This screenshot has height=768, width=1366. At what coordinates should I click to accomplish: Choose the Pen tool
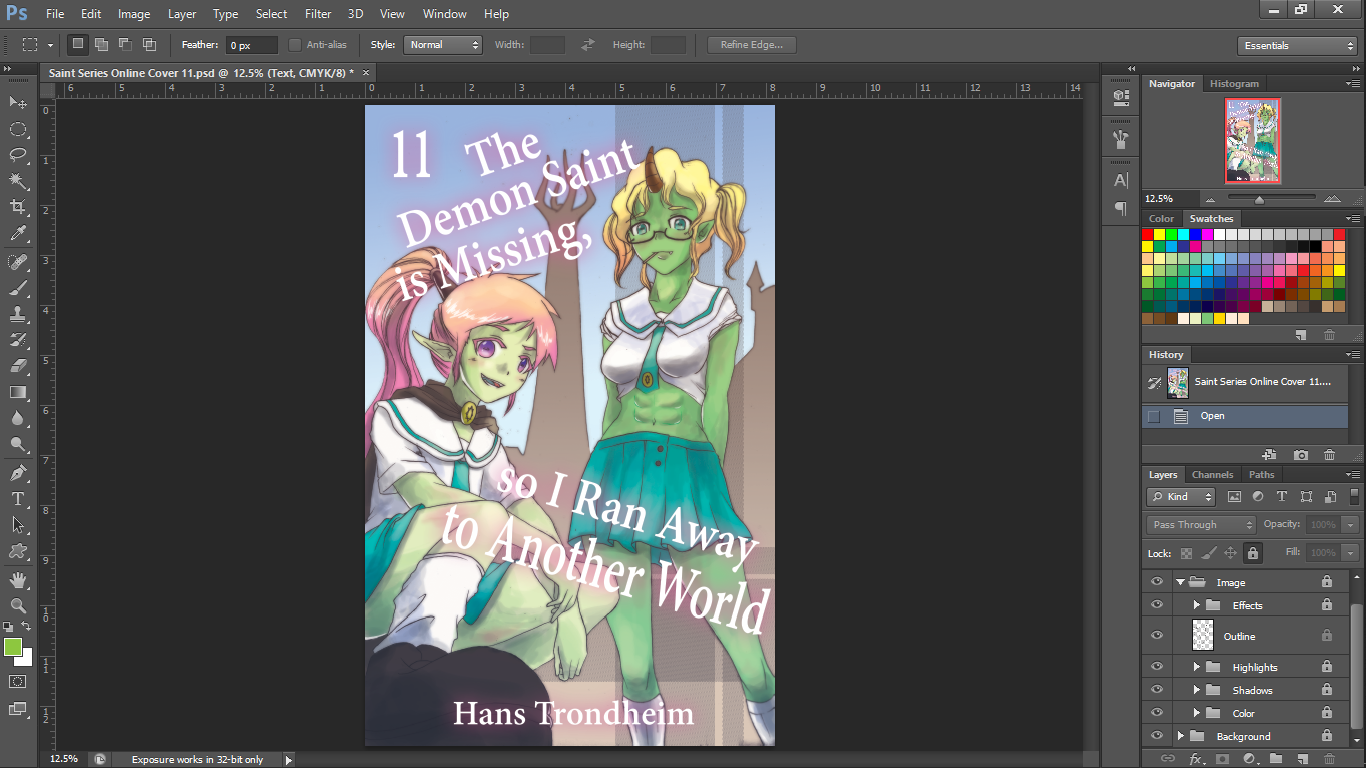pyautogui.click(x=18, y=473)
